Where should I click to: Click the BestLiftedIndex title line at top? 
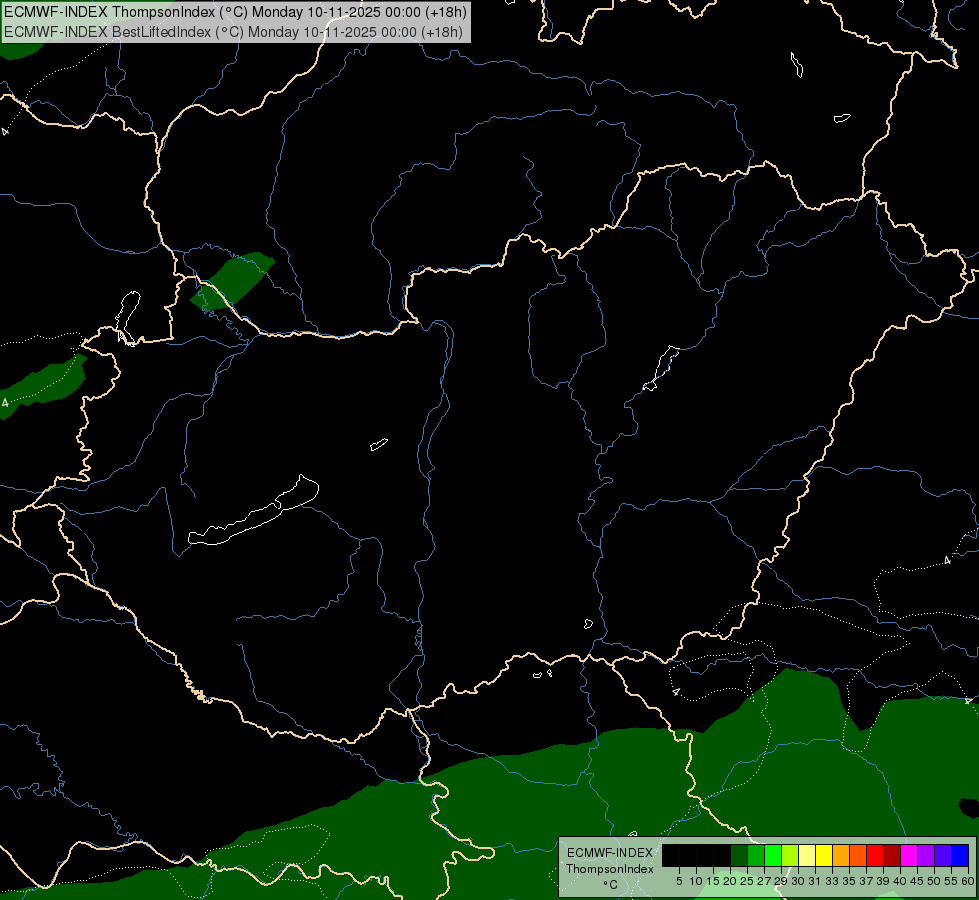[x=234, y=32]
